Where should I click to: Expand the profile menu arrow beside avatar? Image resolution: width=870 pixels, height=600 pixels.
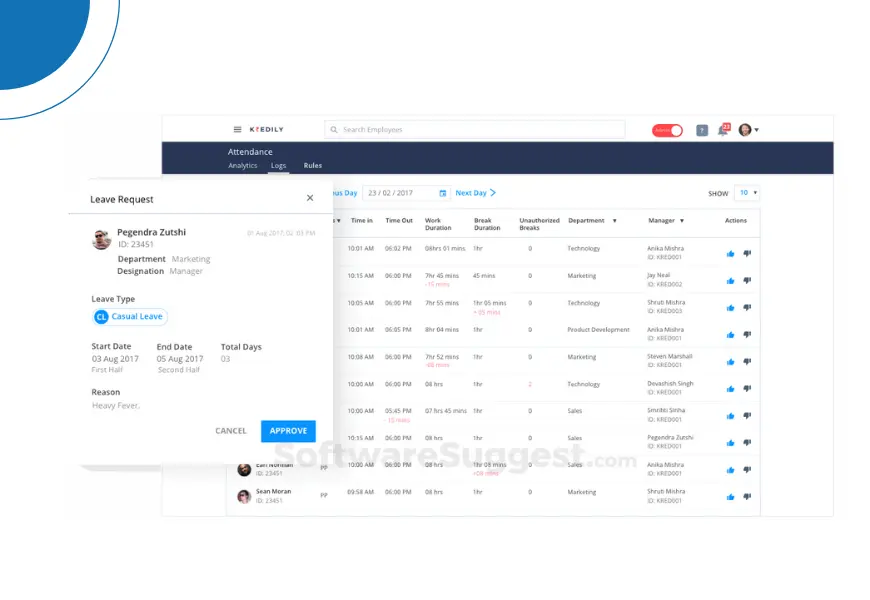[756, 130]
